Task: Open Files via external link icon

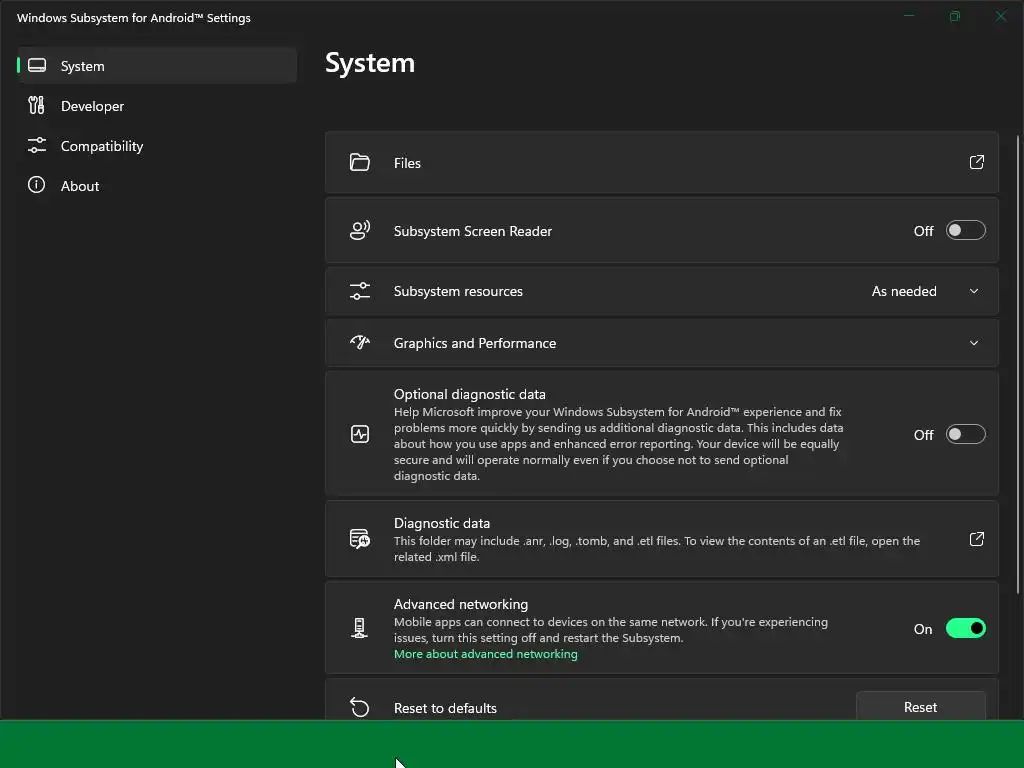Action: (x=976, y=162)
